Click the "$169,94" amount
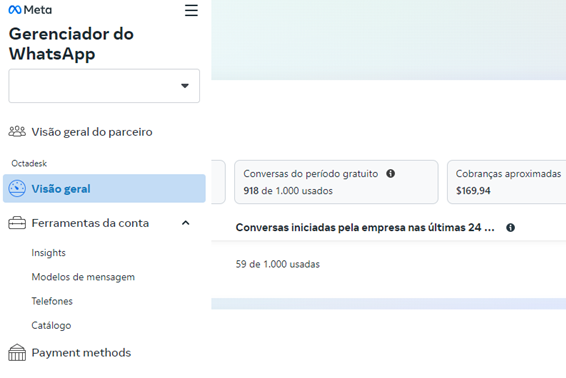 [x=473, y=191]
